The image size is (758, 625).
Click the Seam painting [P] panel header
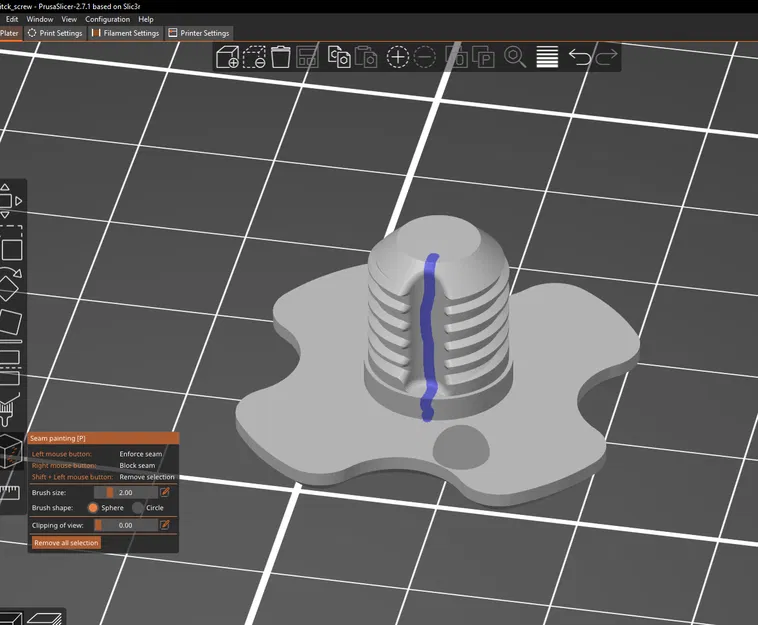pyautogui.click(x=103, y=438)
